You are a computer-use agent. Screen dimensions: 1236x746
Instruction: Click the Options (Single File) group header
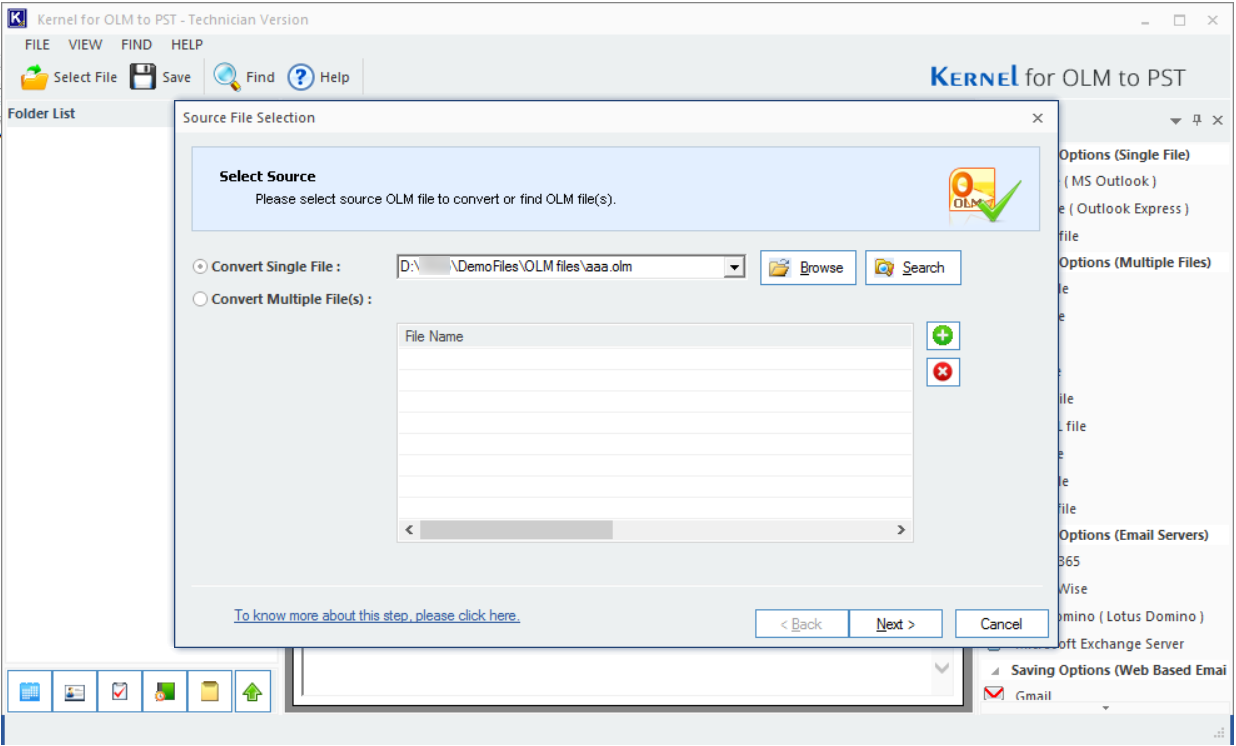pos(1125,155)
